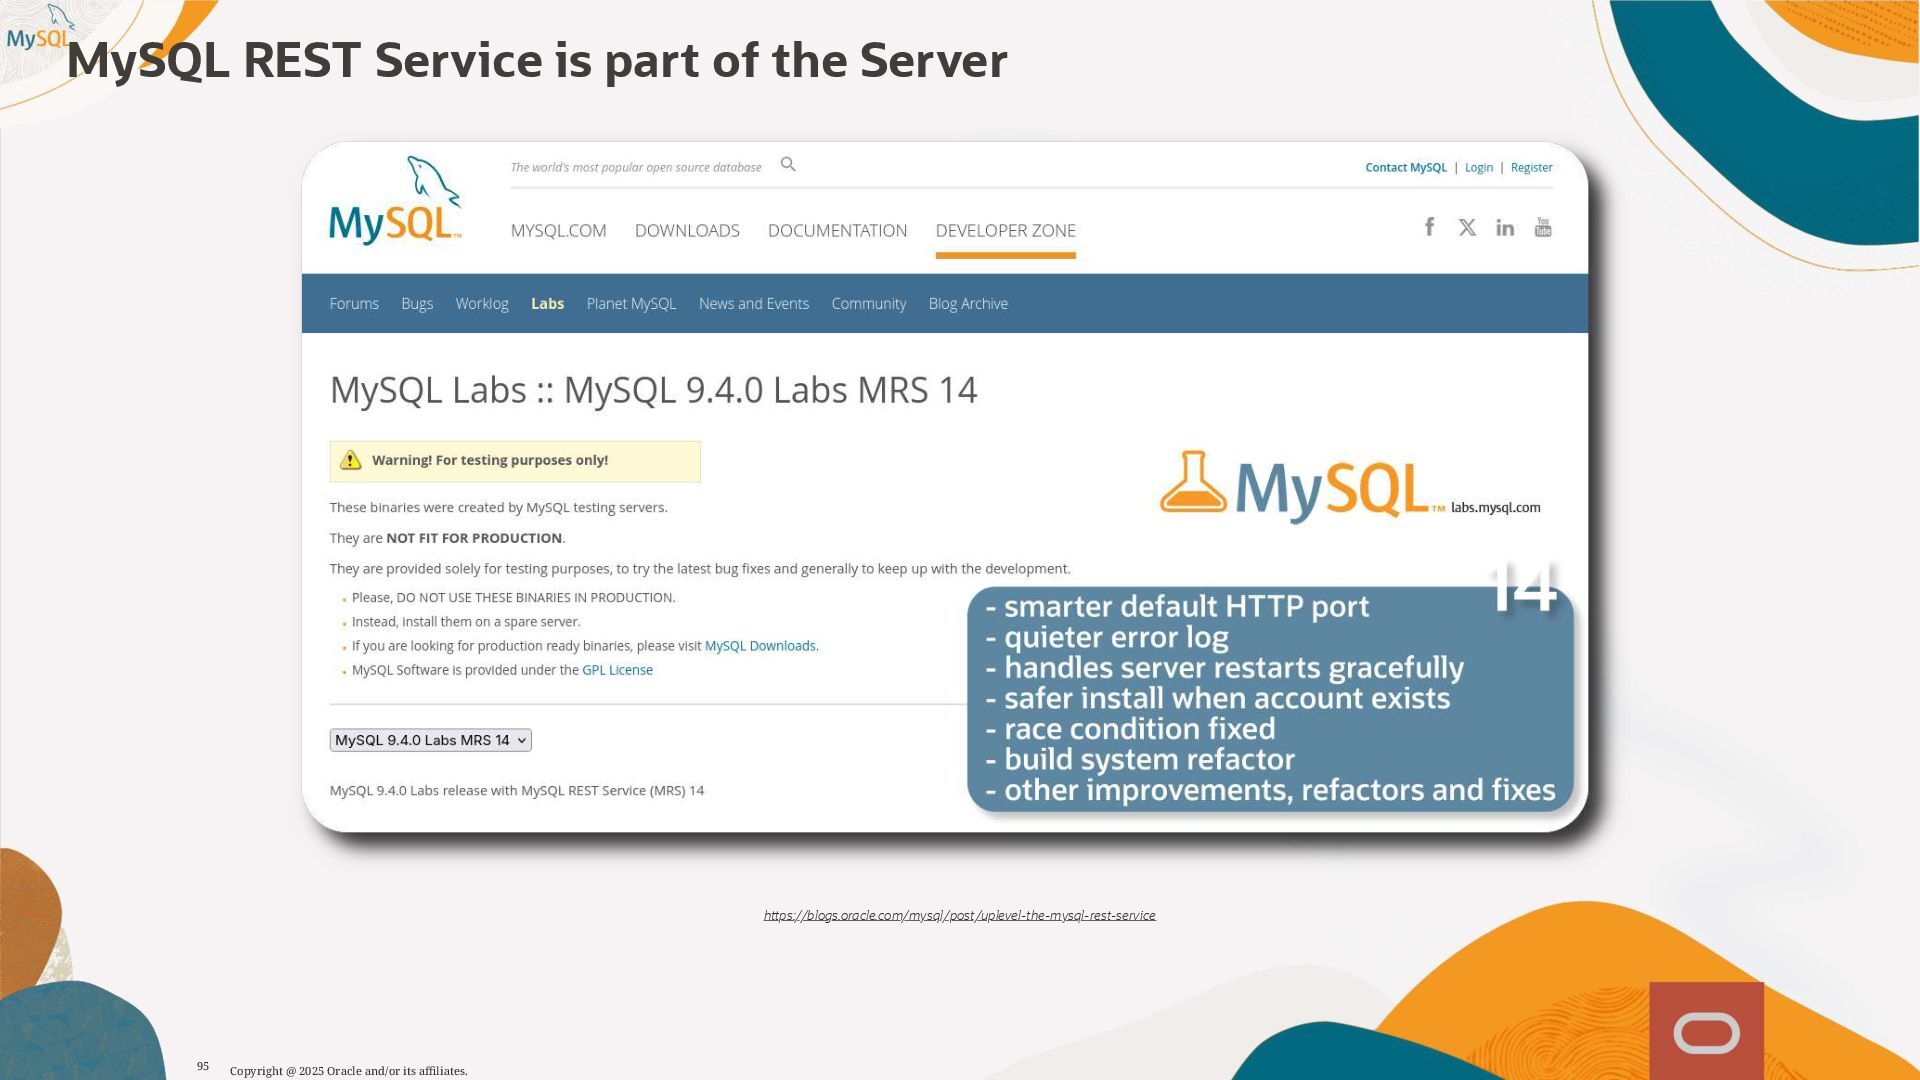Expand the MySQL 9.4.0 Labs MRS 14 dropdown
The width and height of the screenshot is (1920, 1080).
(x=430, y=740)
